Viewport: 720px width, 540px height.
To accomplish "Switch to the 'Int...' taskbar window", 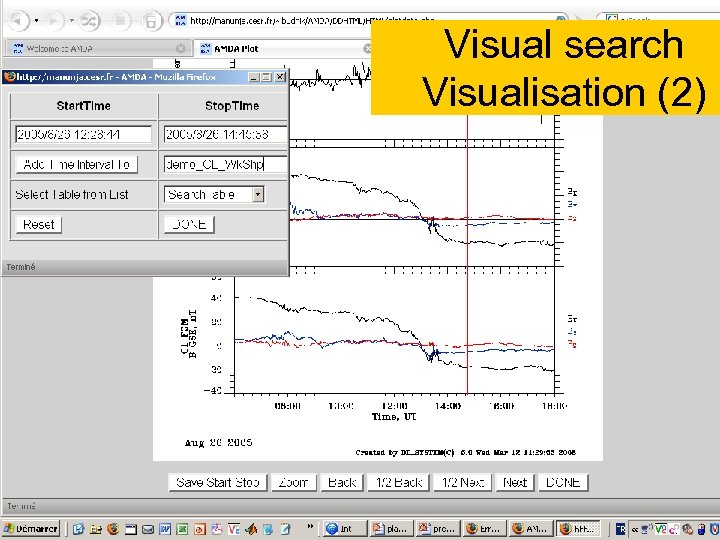I will click(x=344, y=529).
